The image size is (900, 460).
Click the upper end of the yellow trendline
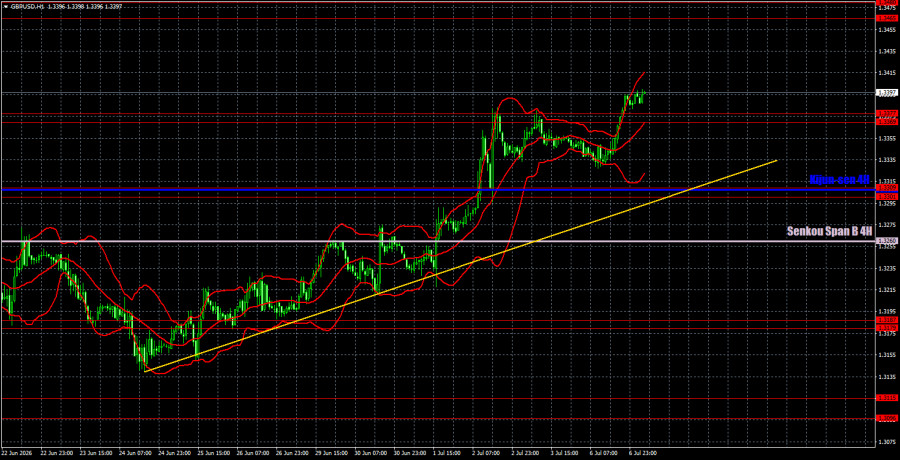[x=777, y=160]
